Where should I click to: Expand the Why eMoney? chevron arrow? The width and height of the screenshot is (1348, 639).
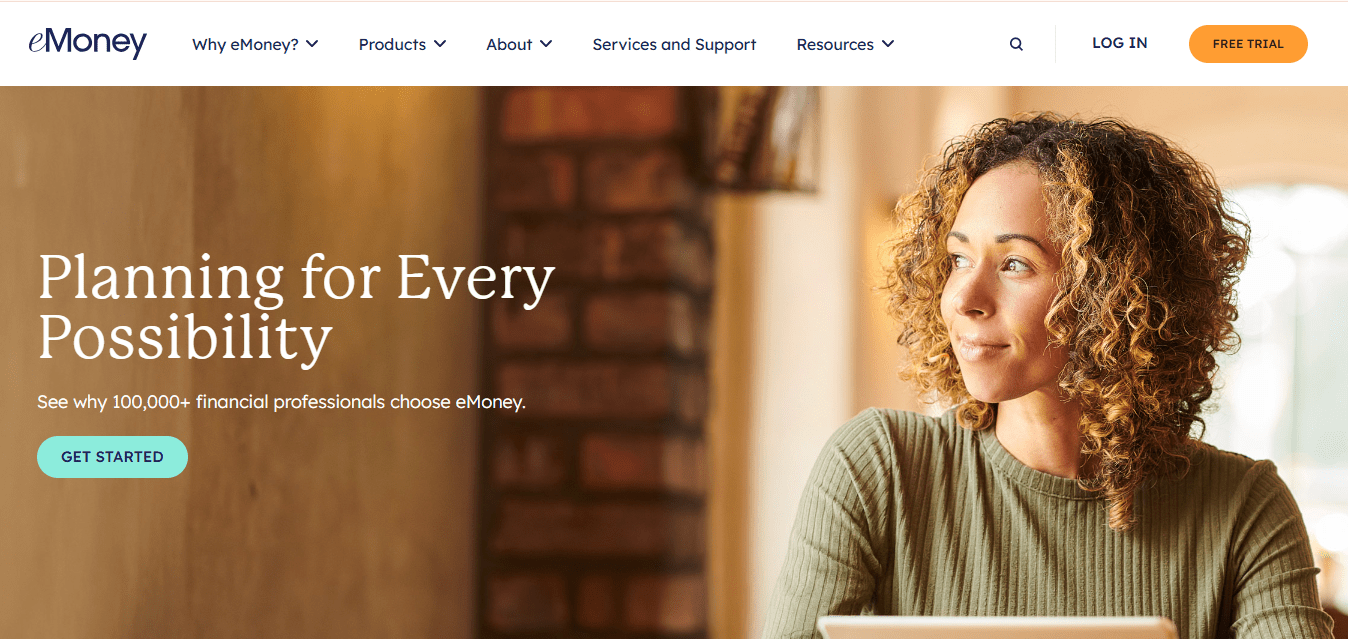click(x=312, y=44)
